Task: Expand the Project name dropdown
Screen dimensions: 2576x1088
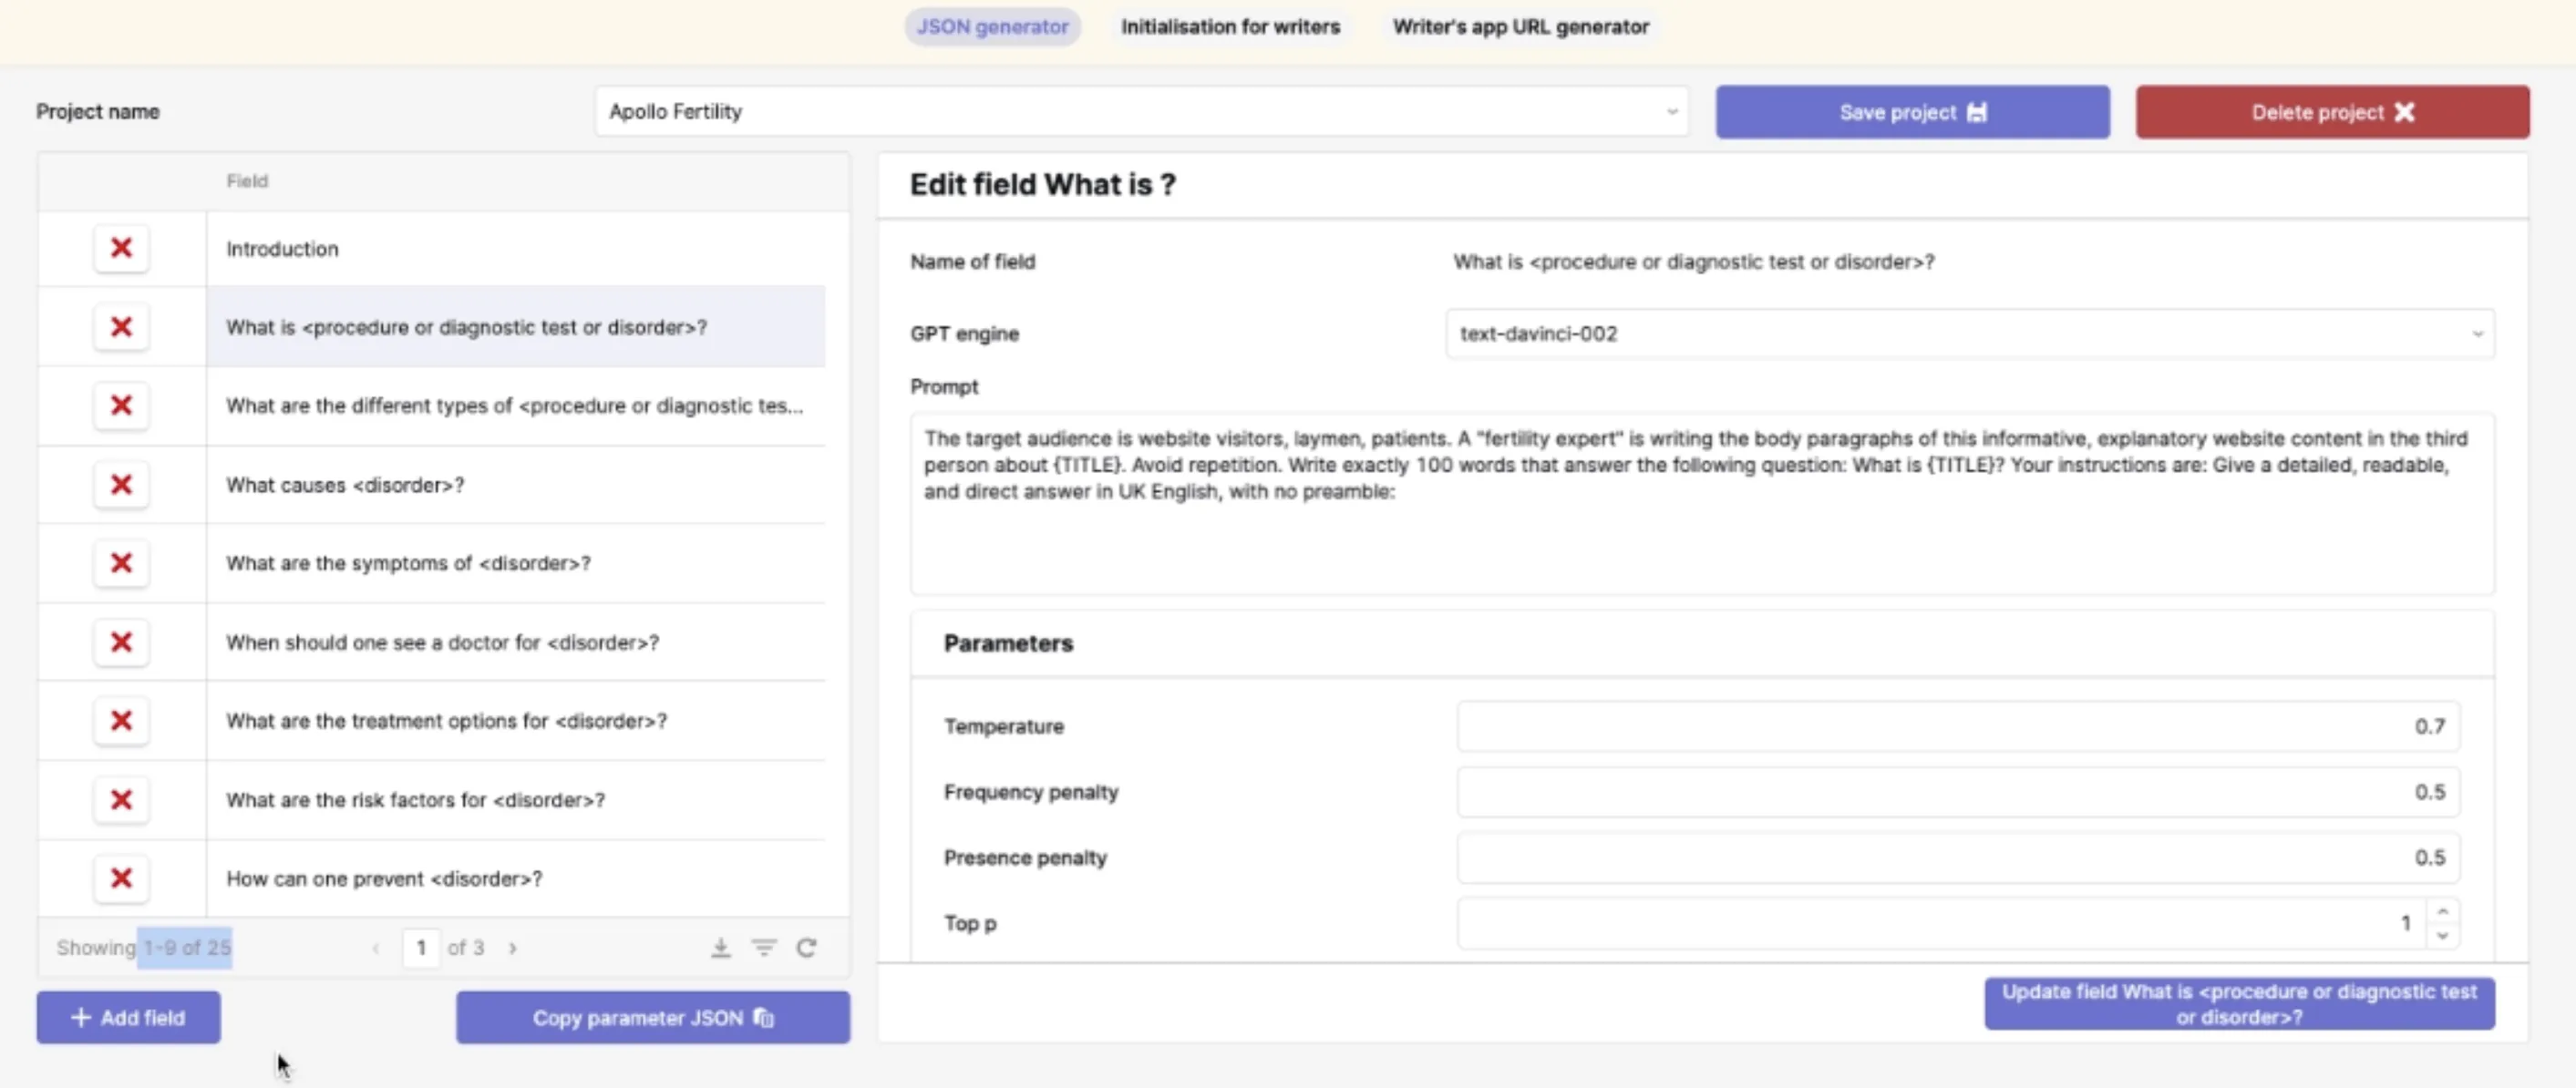Action: pos(1141,111)
